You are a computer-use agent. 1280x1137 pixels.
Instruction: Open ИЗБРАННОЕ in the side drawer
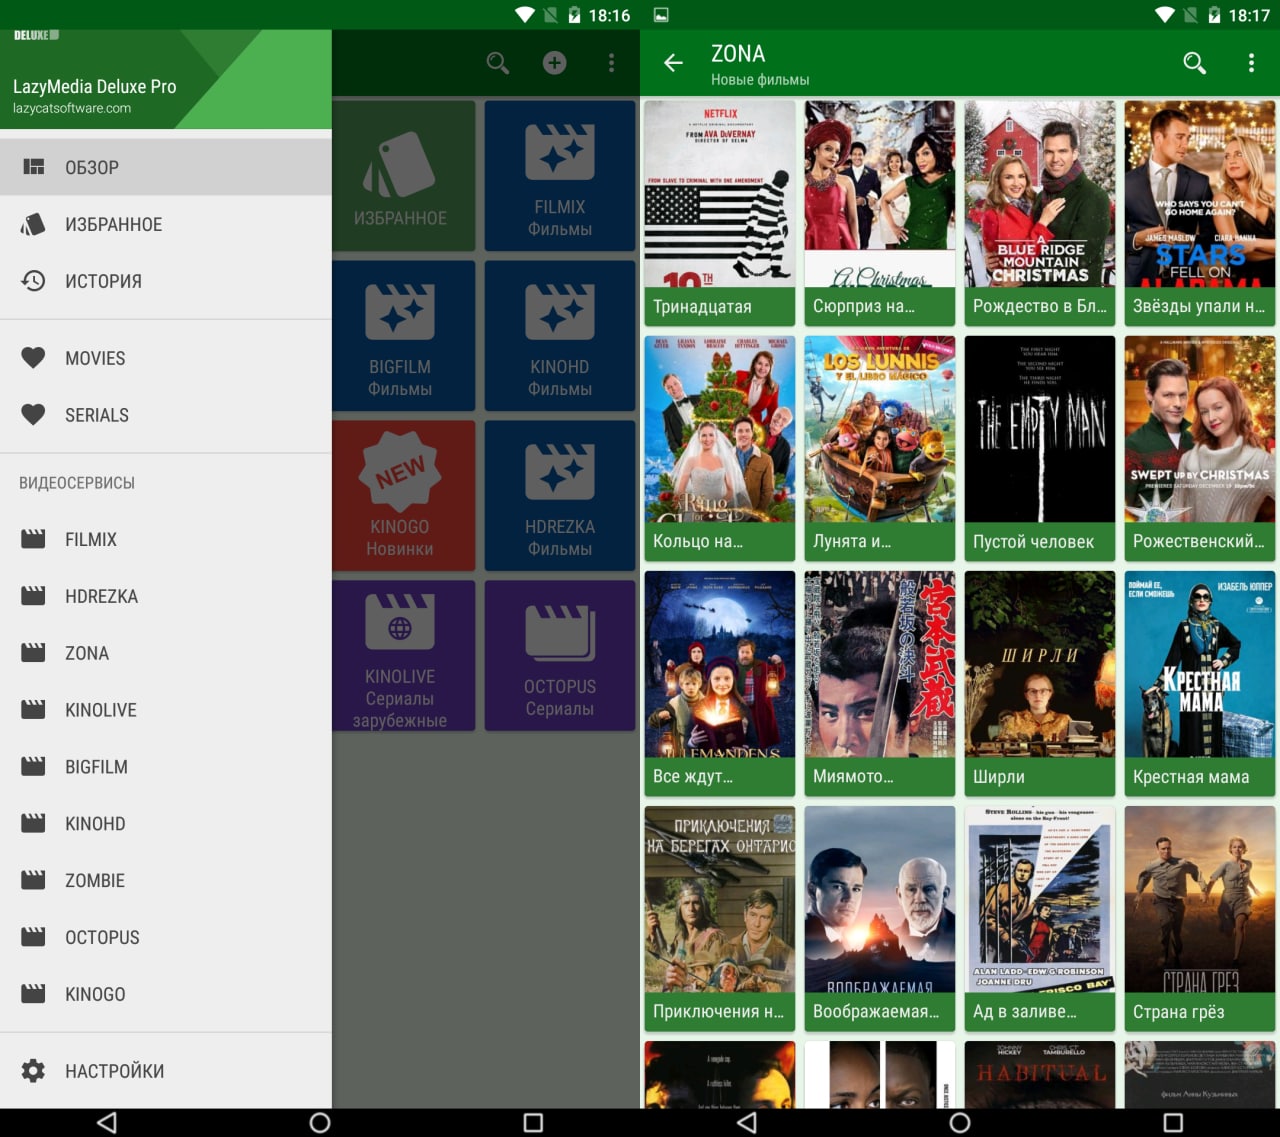coord(166,224)
